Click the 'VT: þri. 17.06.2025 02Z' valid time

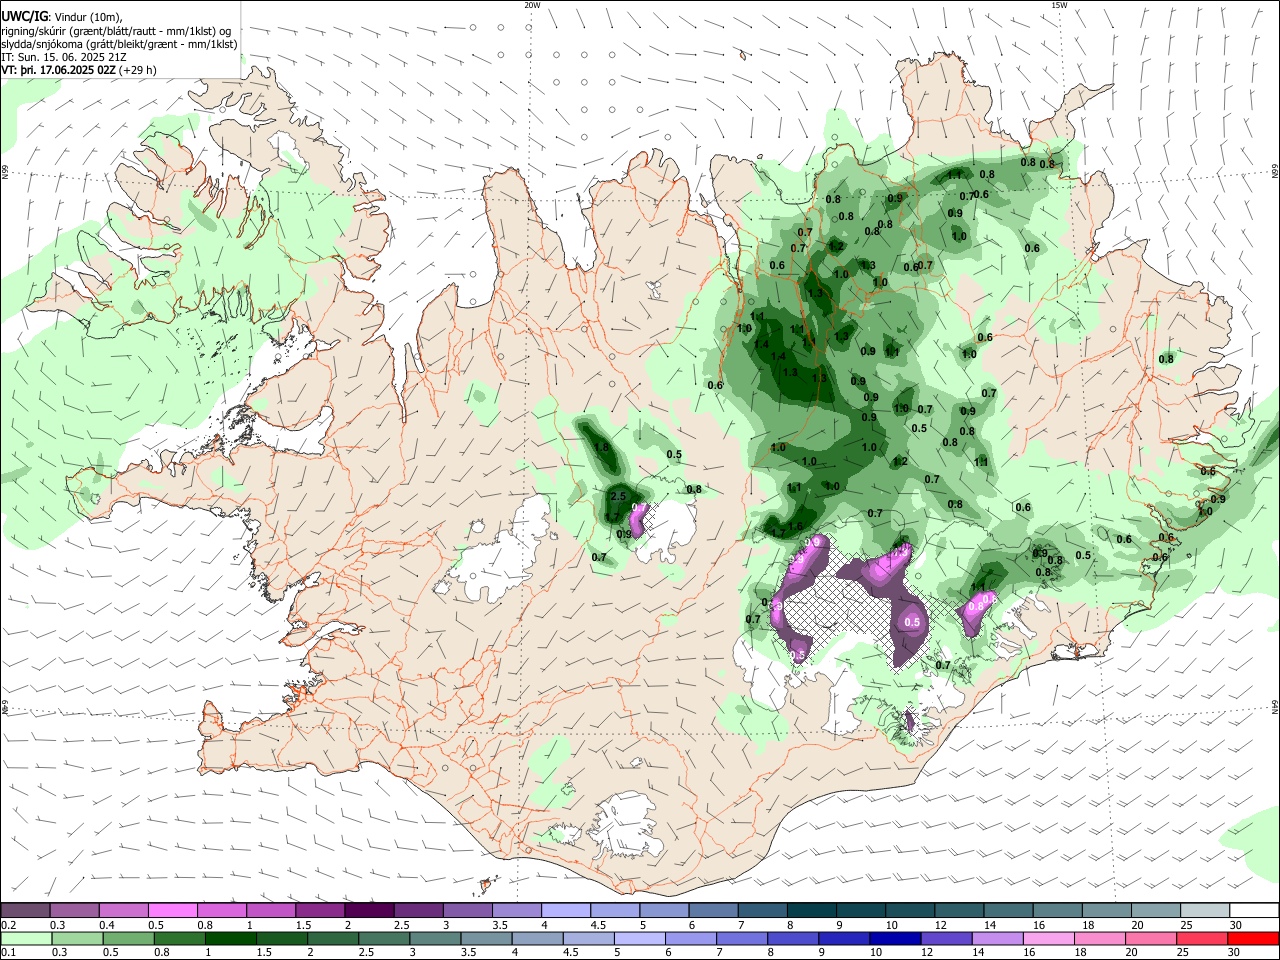pyautogui.click(x=58, y=70)
